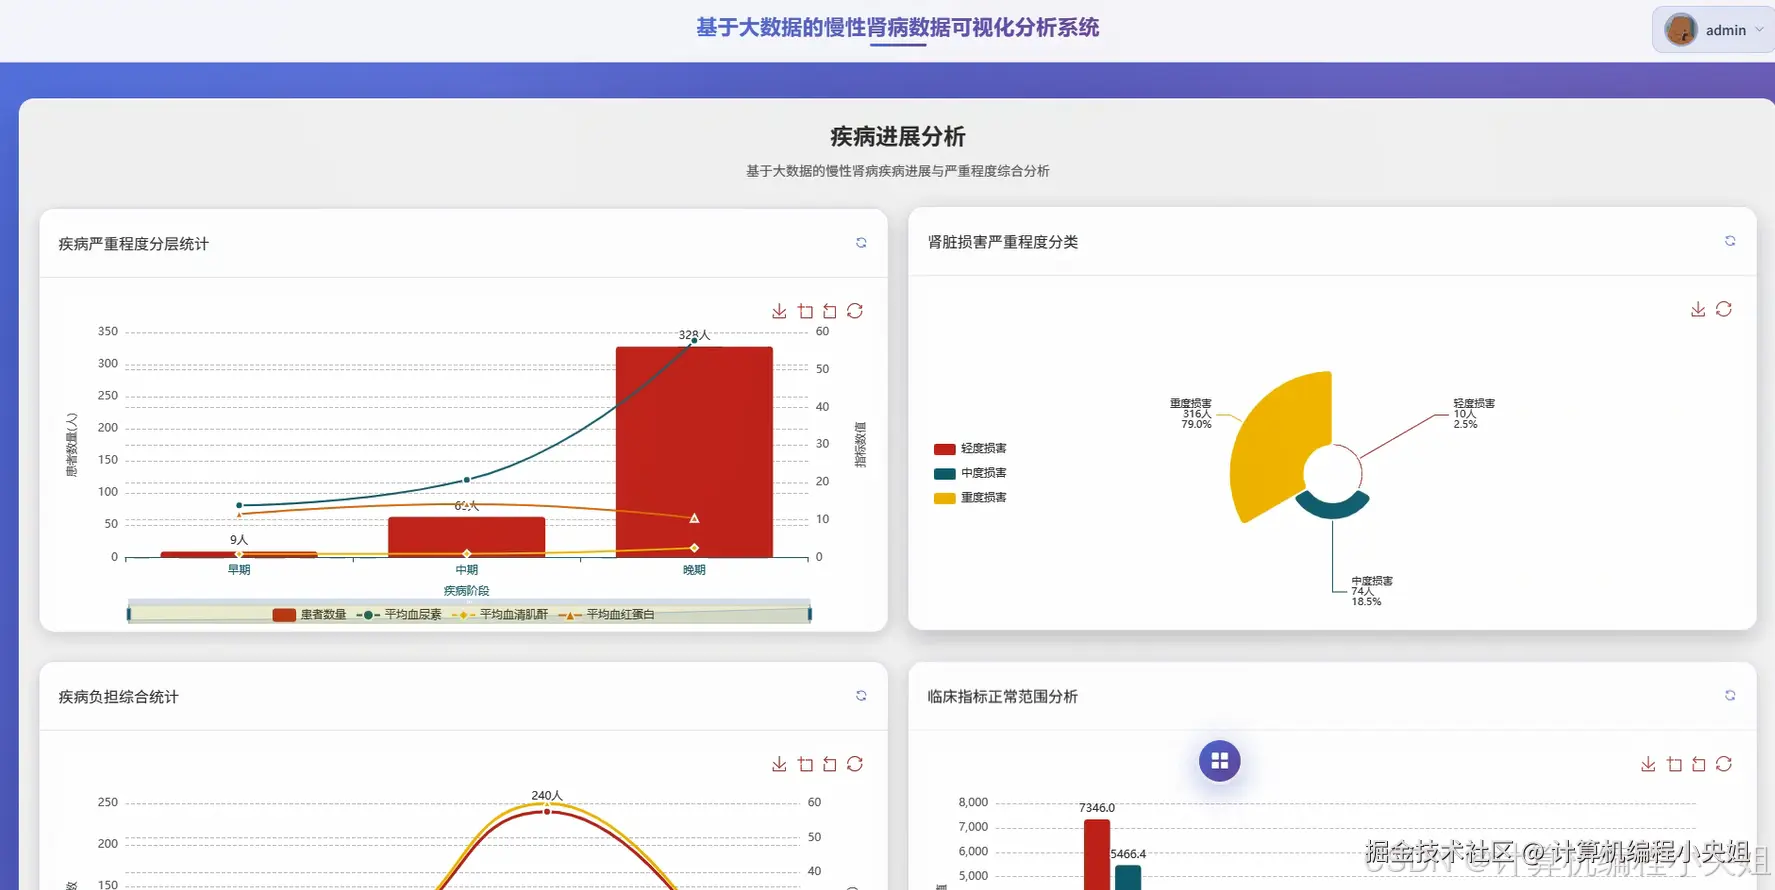This screenshot has height=890, width=1775.
Task: Enable area zoom on severity stratification chart
Action: click(x=805, y=311)
